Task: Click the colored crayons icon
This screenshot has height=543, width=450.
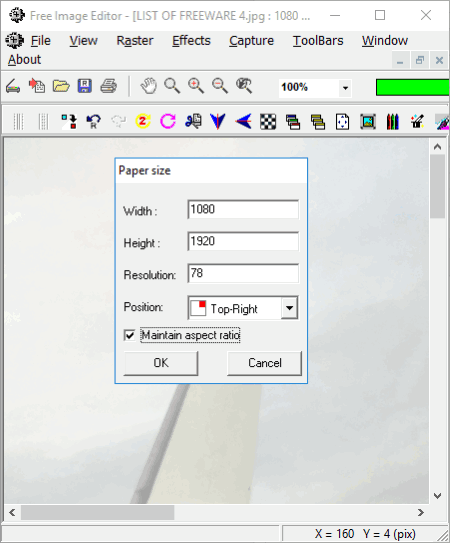Action: pos(392,122)
